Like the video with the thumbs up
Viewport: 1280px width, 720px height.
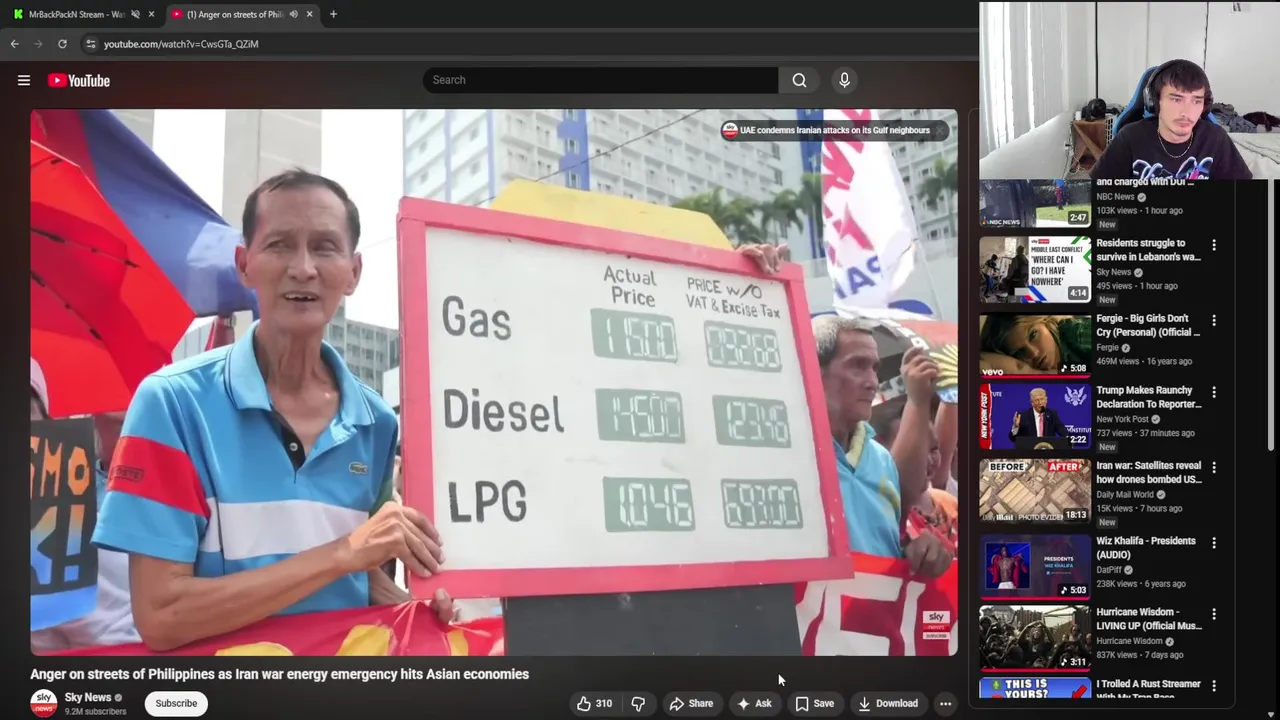click(594, 703)
